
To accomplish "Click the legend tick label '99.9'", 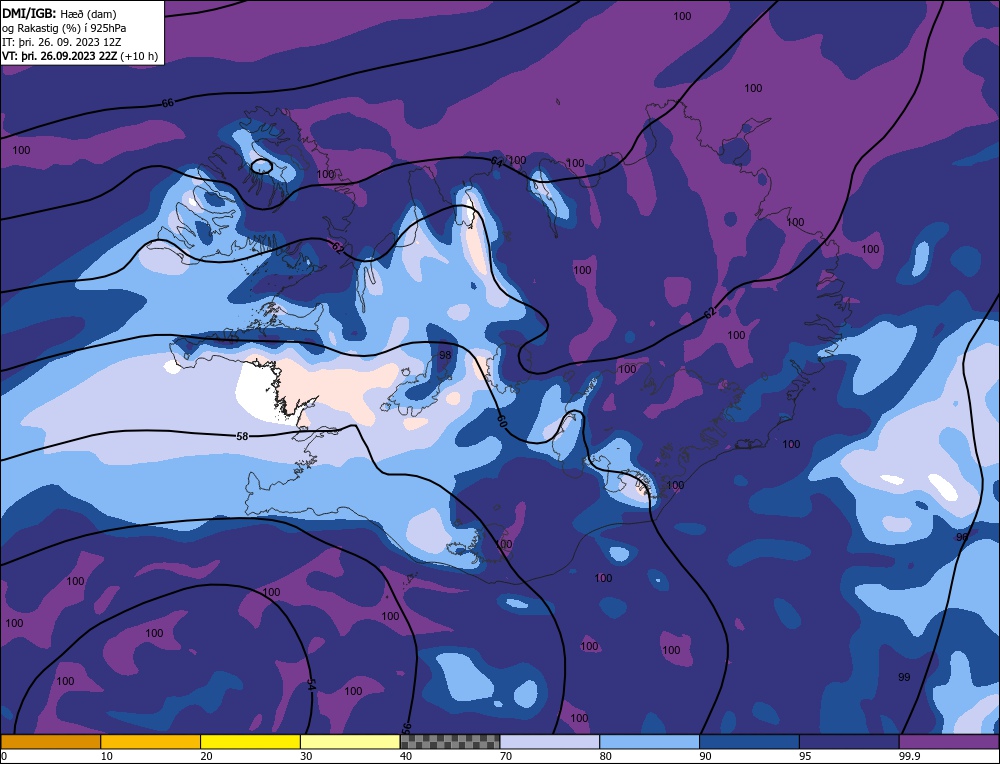I will [x=908, y=756].
